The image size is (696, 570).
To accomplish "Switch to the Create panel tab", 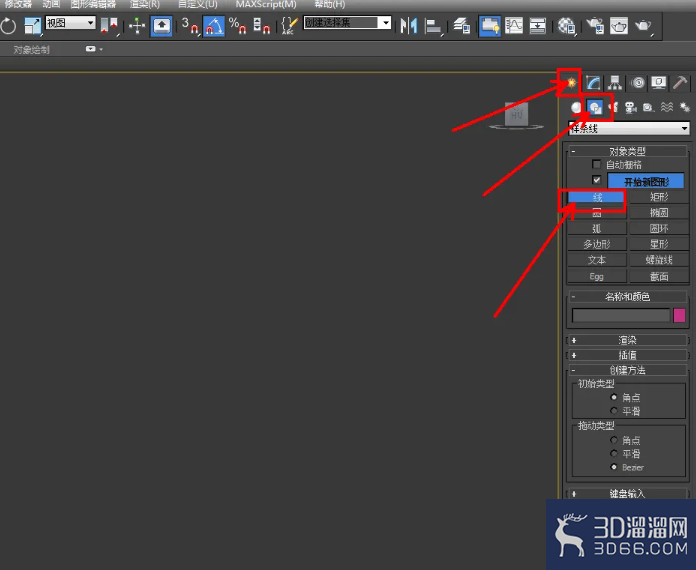I will coord(571,83).
